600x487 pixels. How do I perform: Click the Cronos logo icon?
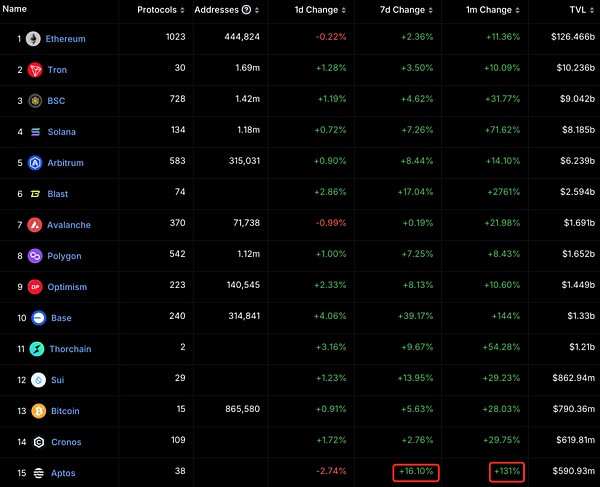pos(39,442)
